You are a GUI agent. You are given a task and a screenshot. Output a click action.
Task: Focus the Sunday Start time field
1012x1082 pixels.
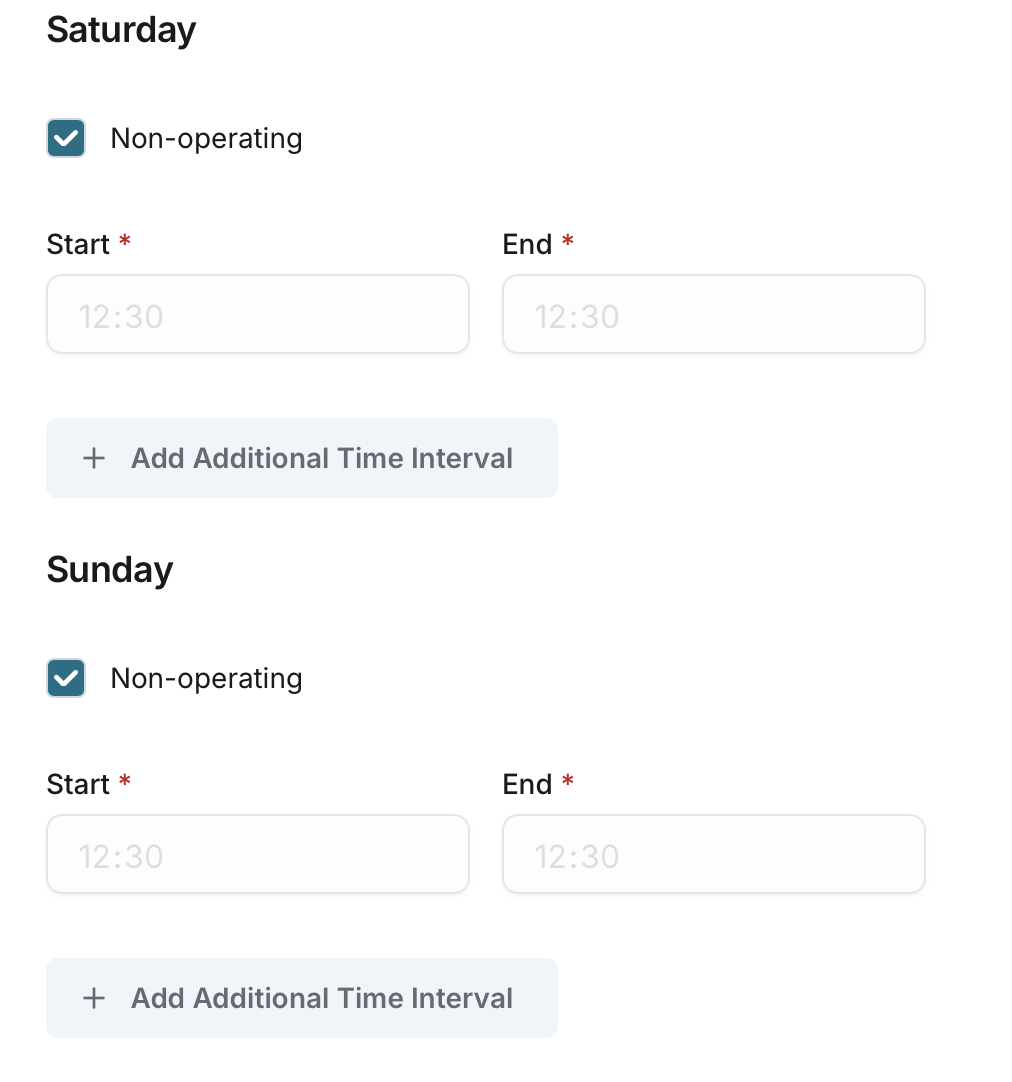pos(258,855)
